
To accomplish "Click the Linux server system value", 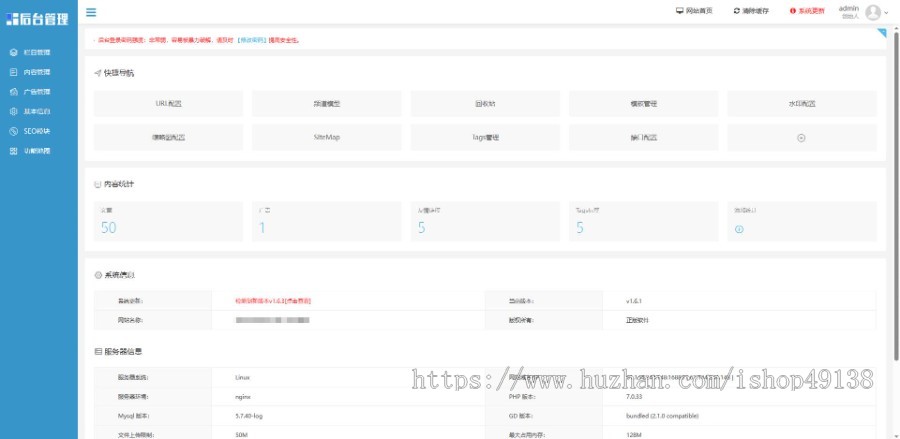I will point(242,378).
